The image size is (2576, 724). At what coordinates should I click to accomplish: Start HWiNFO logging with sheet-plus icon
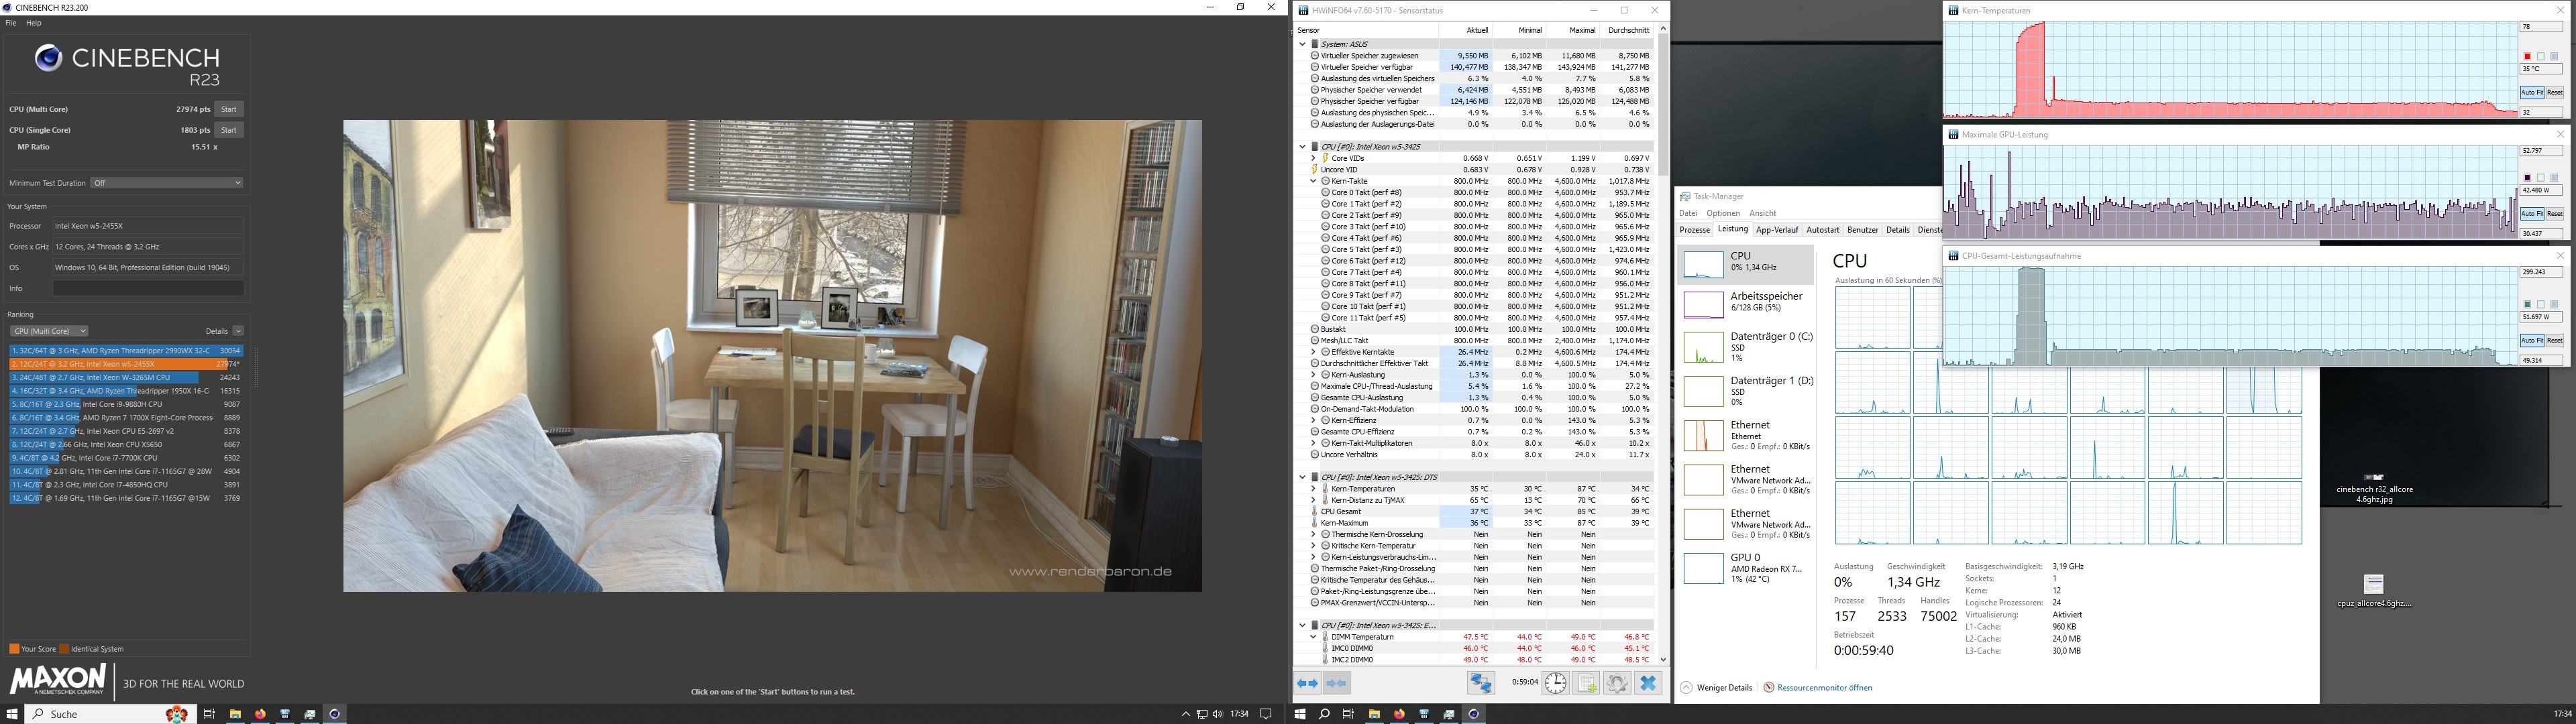tap(1586, 683)
